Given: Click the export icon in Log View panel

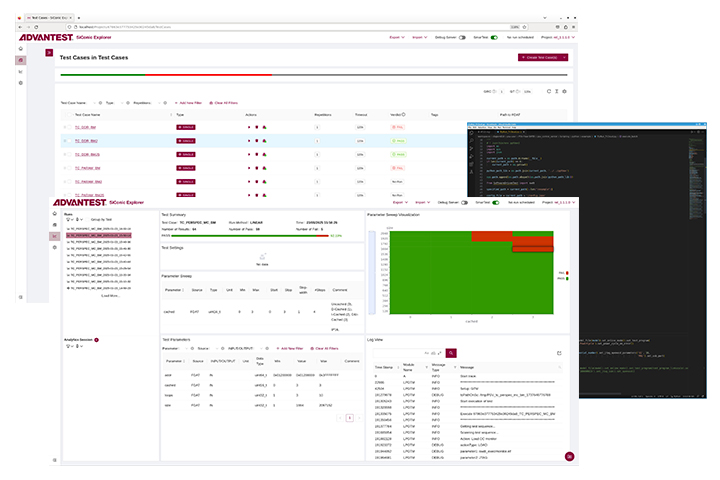Looking at the screenshot, I should (559, 353).
